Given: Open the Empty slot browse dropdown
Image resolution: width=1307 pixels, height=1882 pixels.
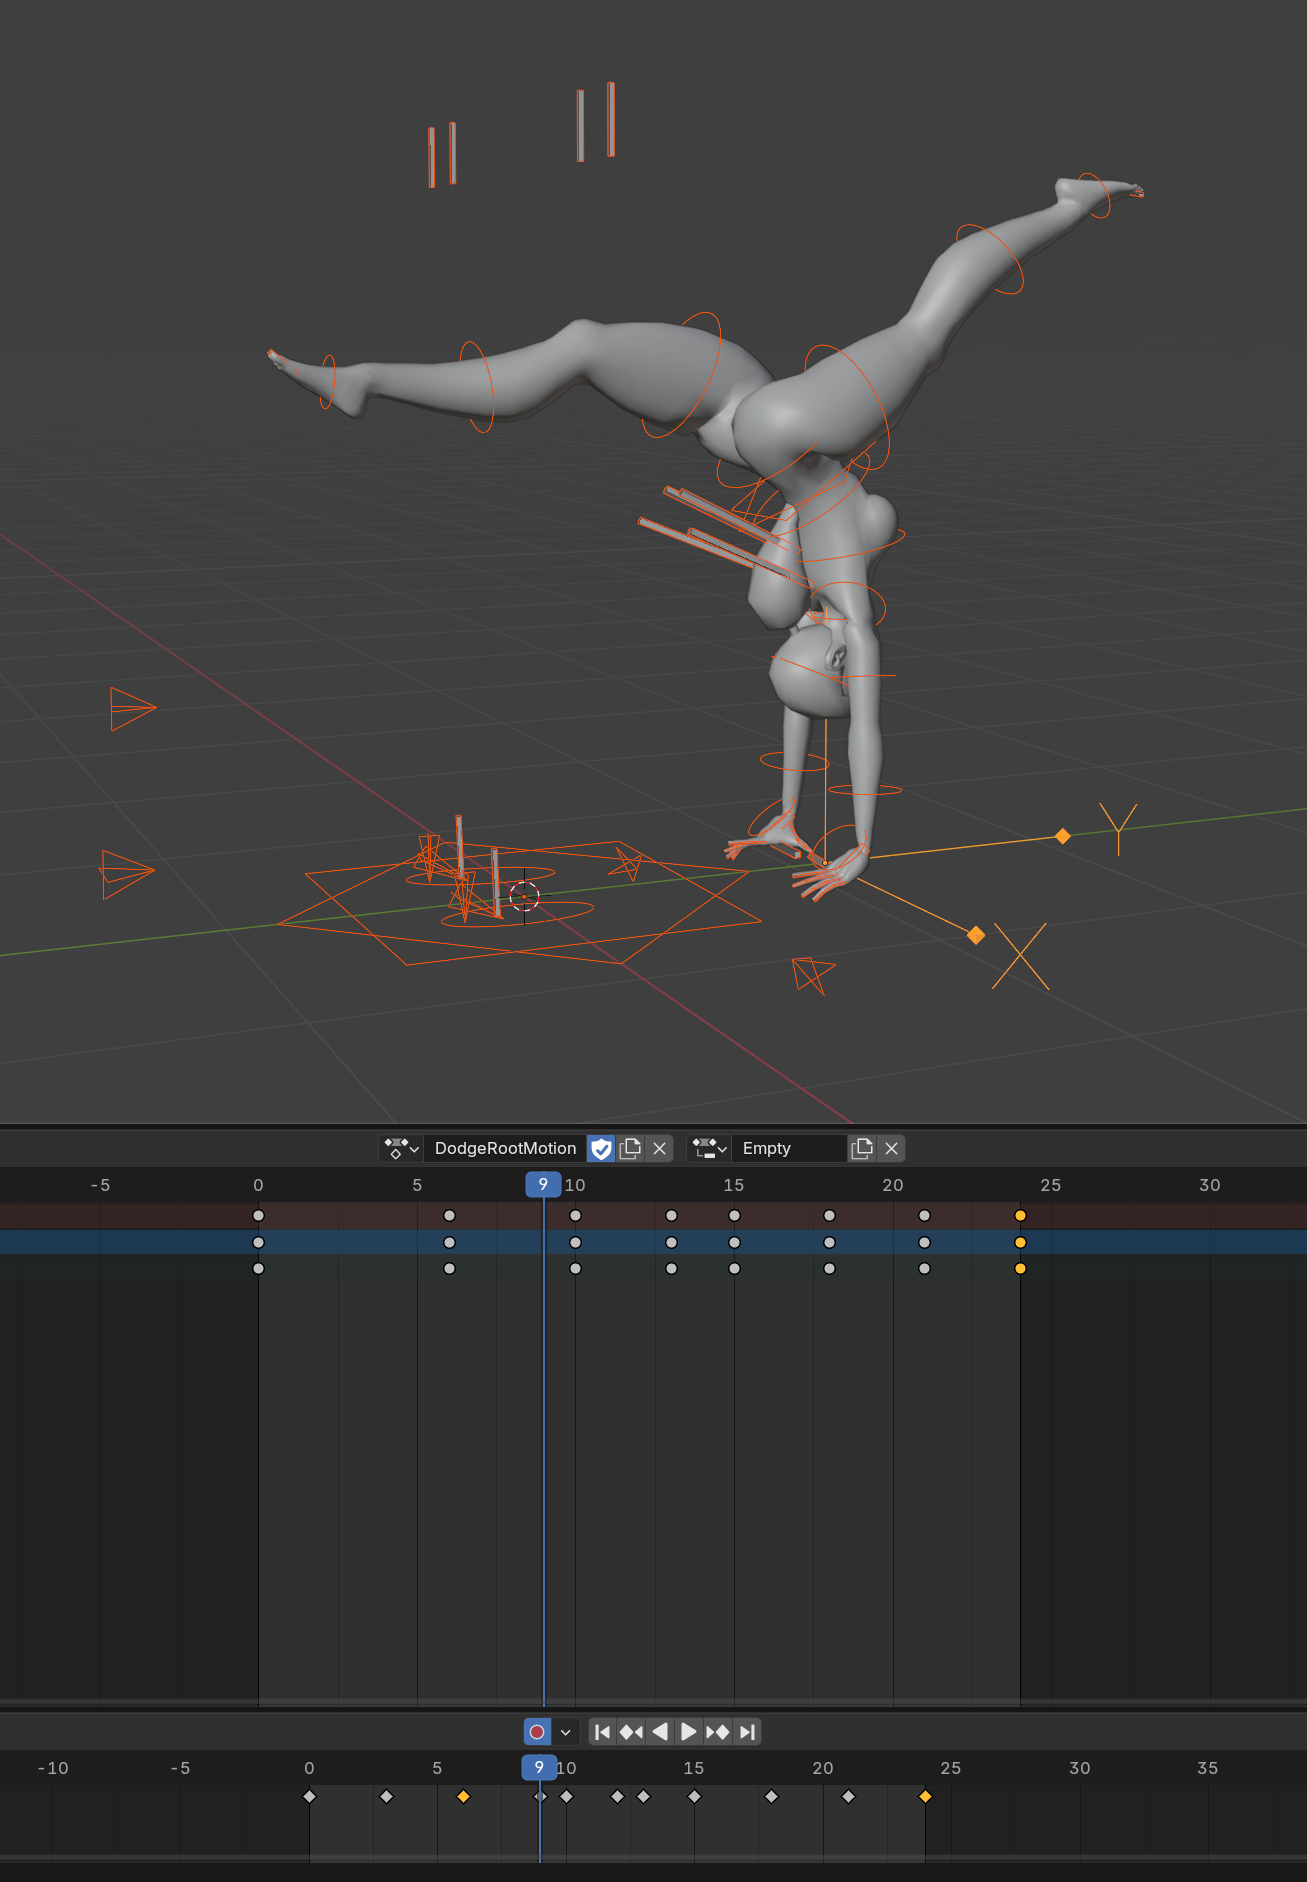Looking at the screenshot, I should click(x=709, y=1149).
